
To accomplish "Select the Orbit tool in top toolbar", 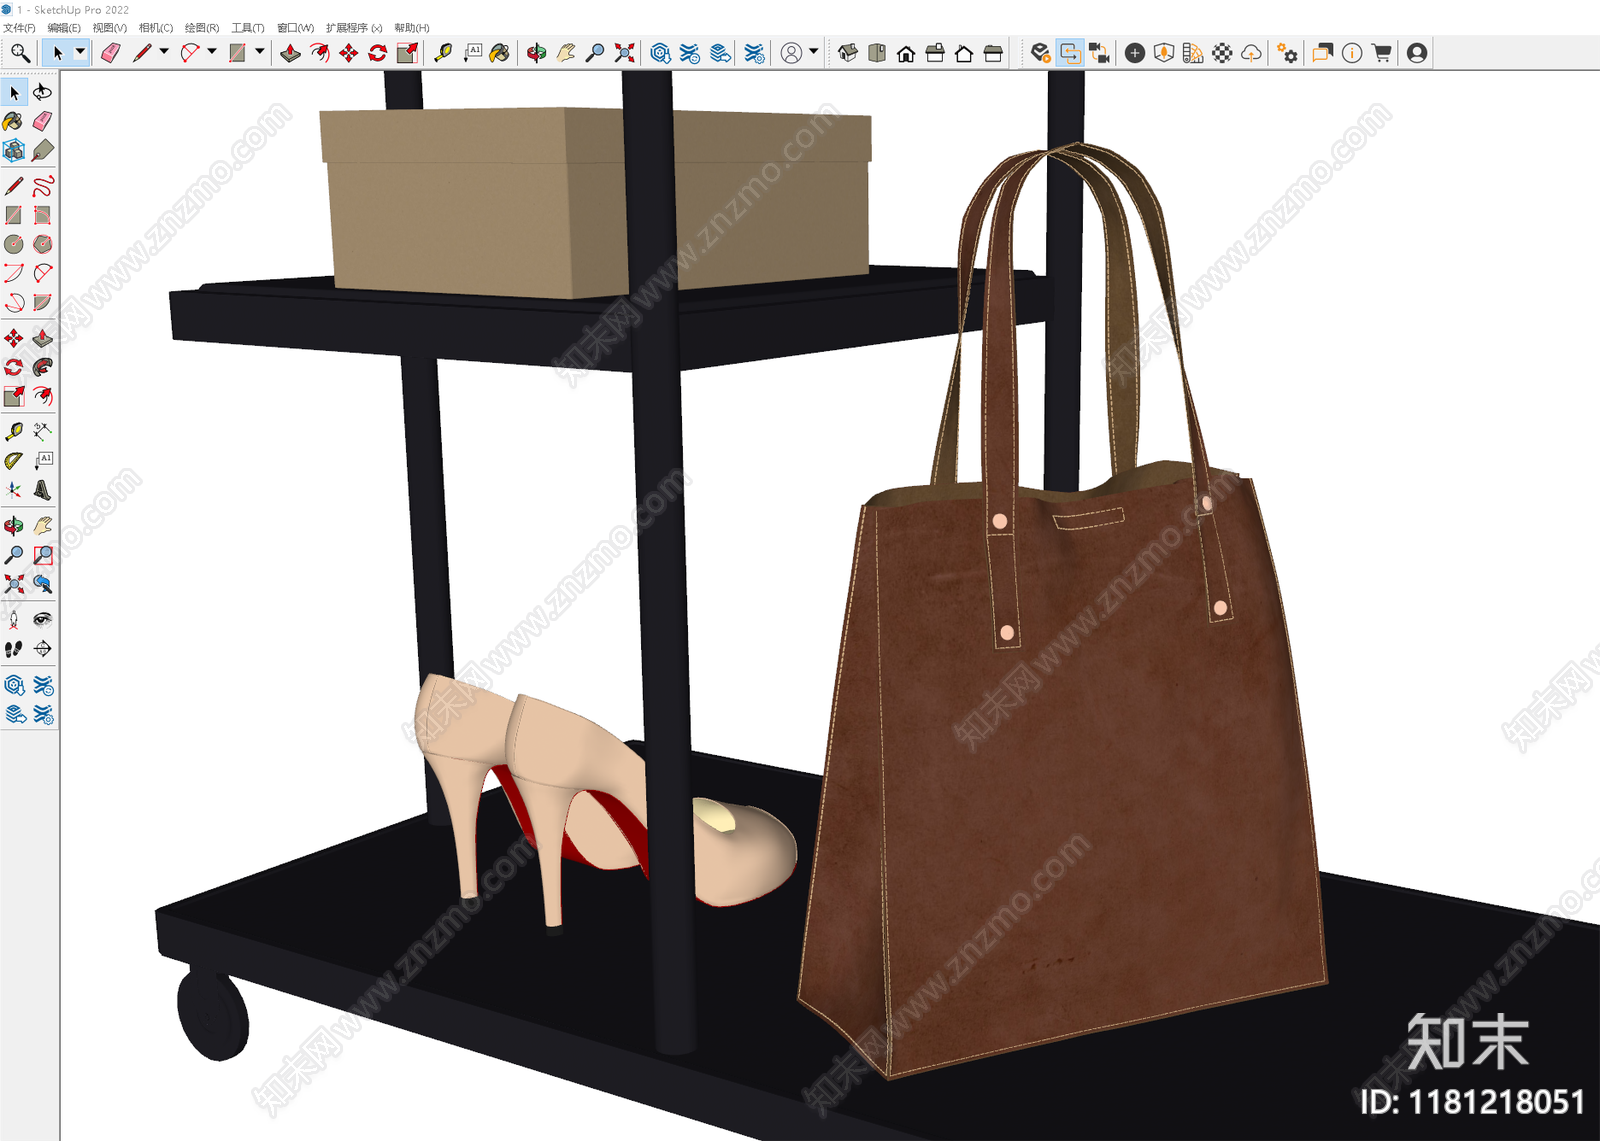I will click(537, 53).
